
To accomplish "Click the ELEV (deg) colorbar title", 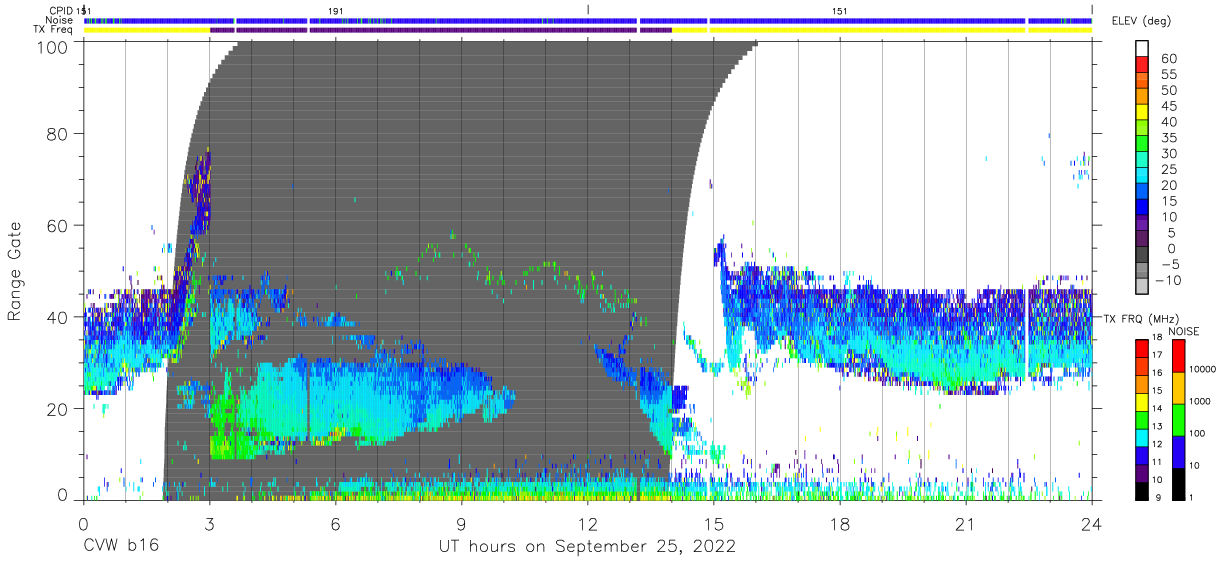I will tap(1140, 21).
